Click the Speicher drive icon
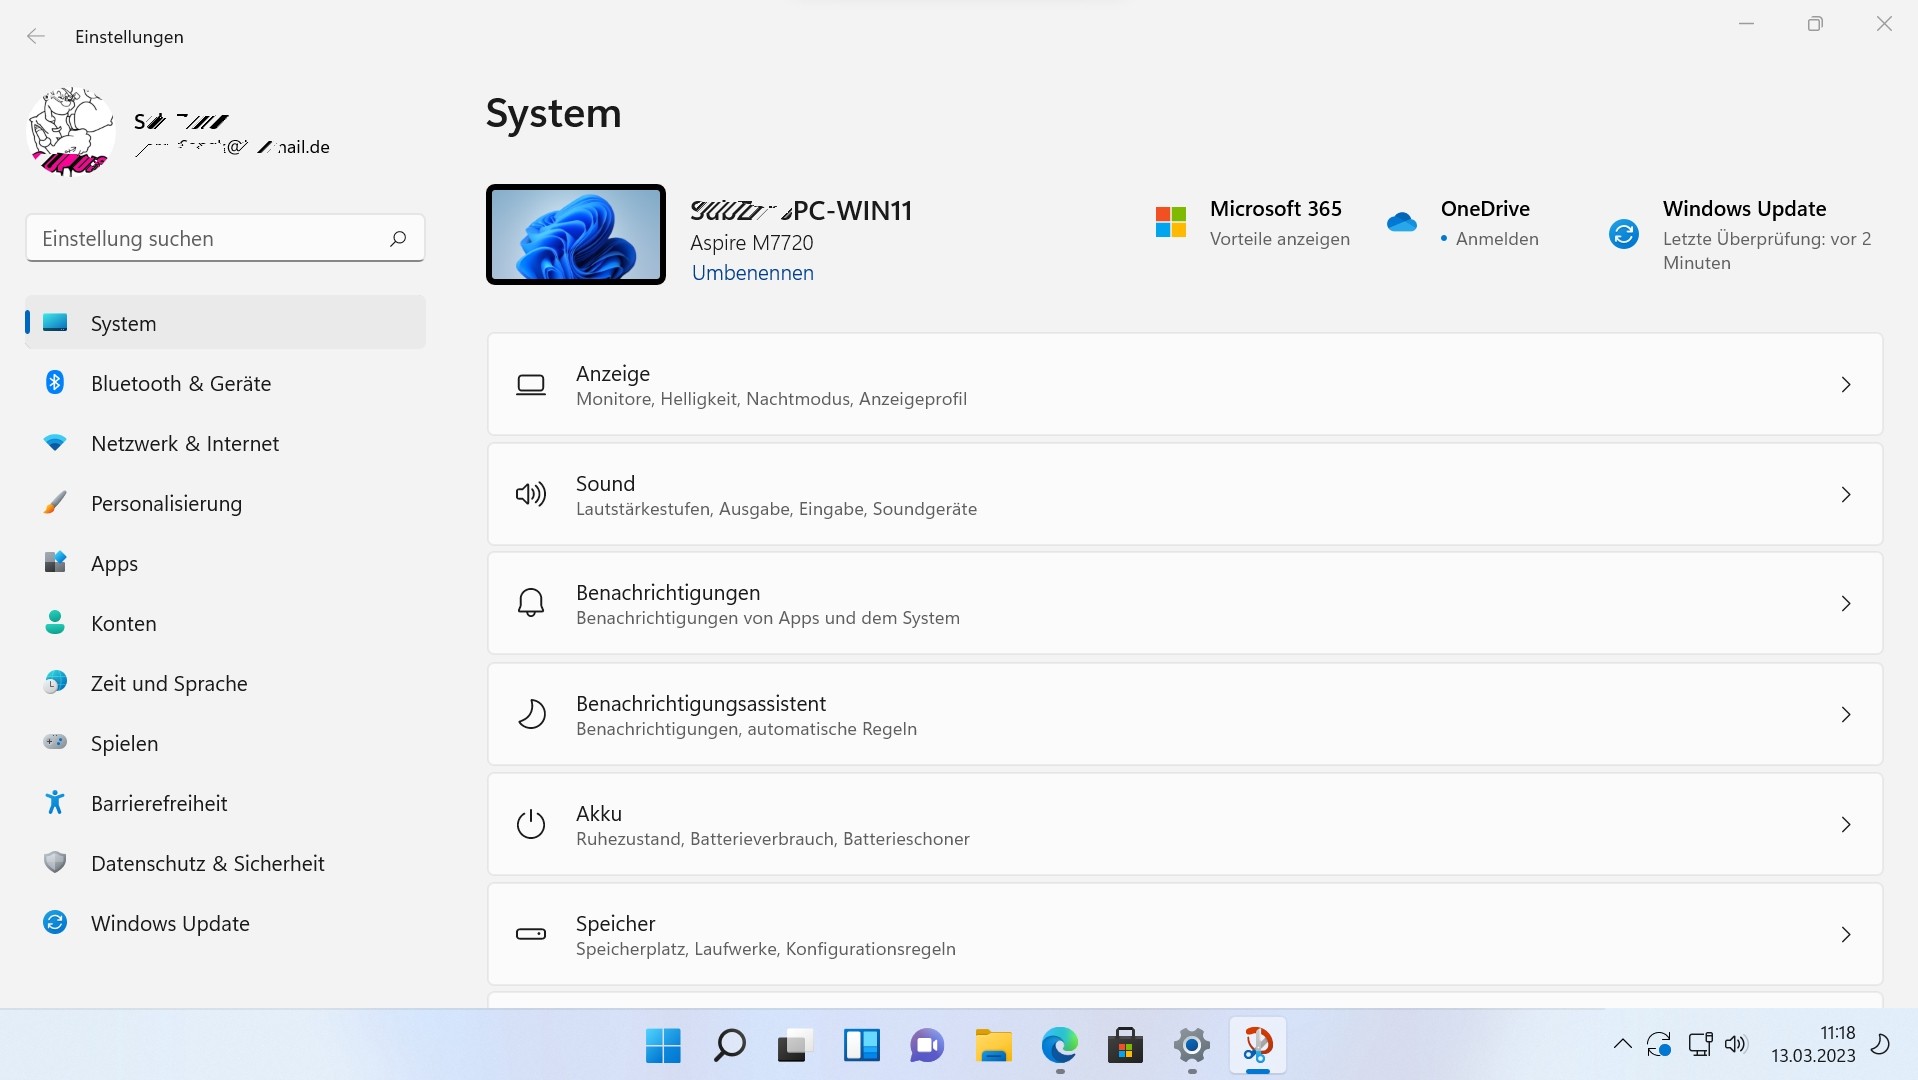Image resolution: width=1918 pixels, height=1080 pixels. (530, 934)
